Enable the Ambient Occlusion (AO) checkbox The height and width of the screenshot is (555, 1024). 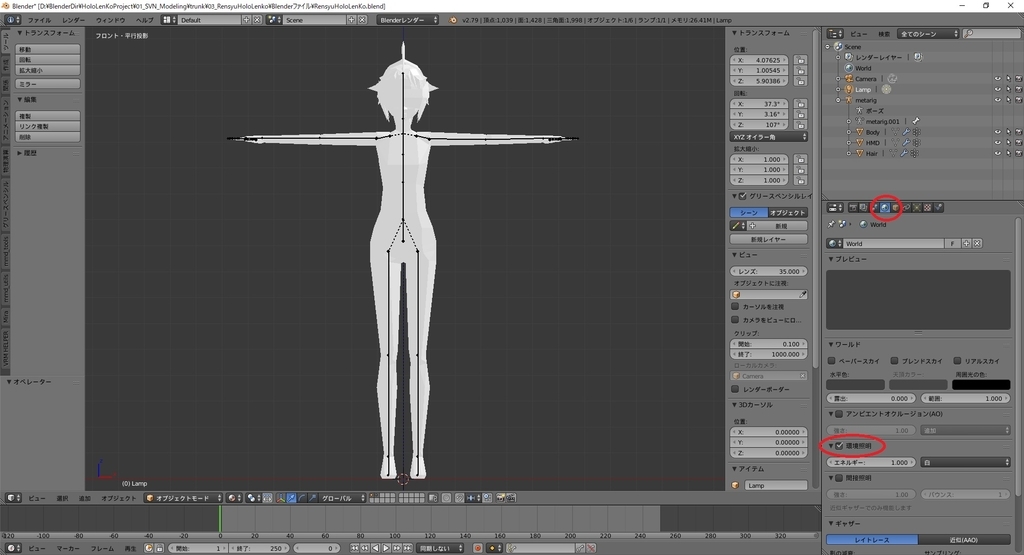(839, 413)
